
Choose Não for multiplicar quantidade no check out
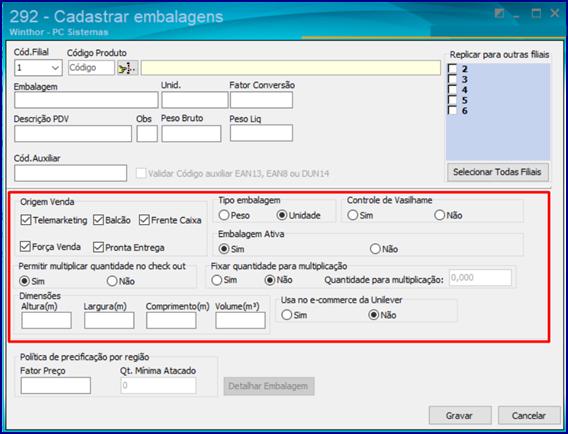click(112, 281)
